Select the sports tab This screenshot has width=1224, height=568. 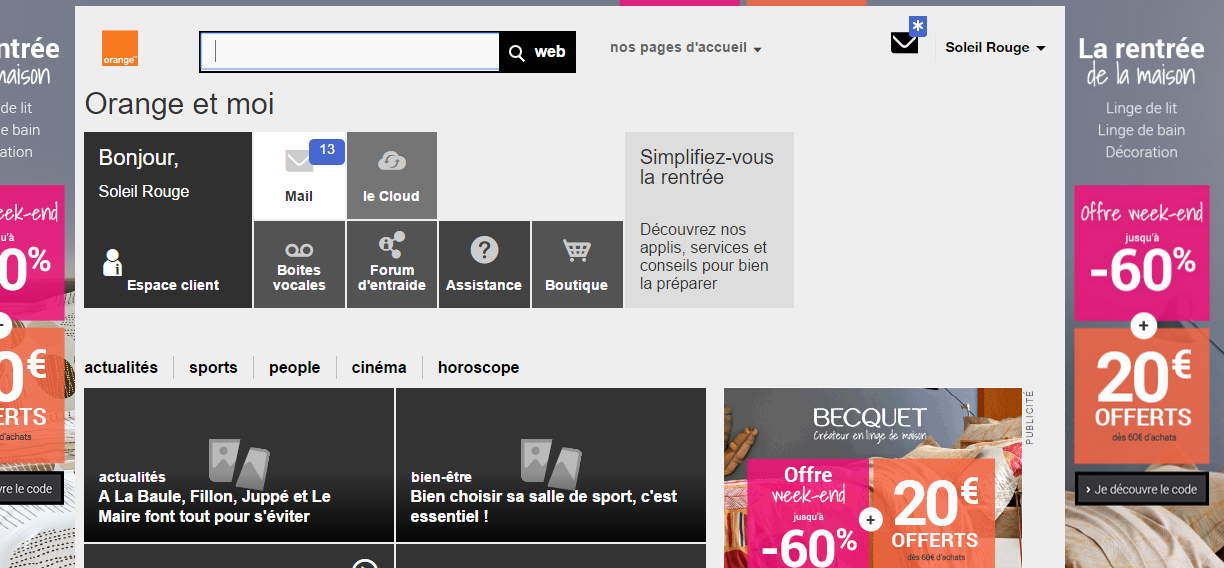pos(213,367)
